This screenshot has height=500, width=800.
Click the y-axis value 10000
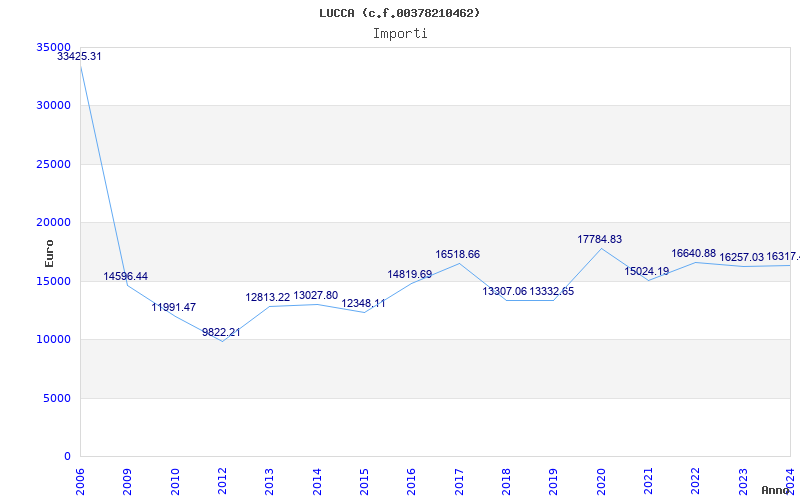point(53,340)
